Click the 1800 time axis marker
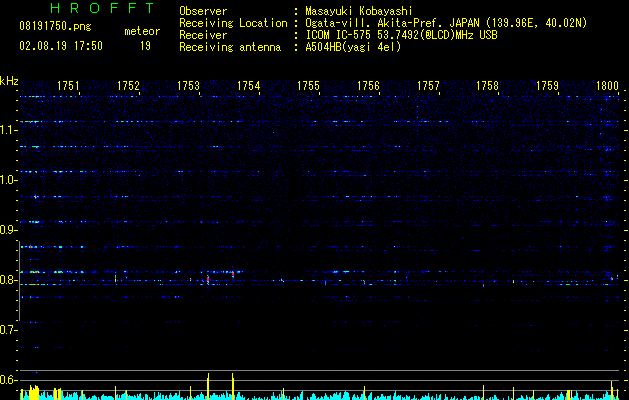 (x=607, y=85)
